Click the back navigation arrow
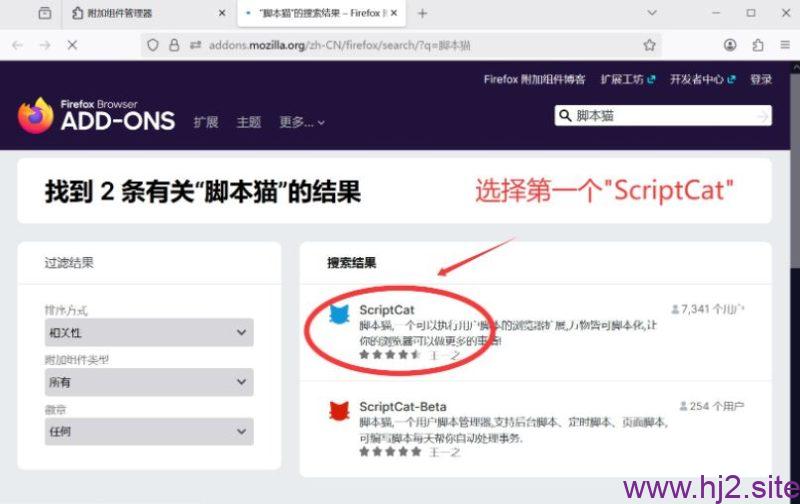Image resolution: width=800 pixels, height=504 pixels. (18, 45)
